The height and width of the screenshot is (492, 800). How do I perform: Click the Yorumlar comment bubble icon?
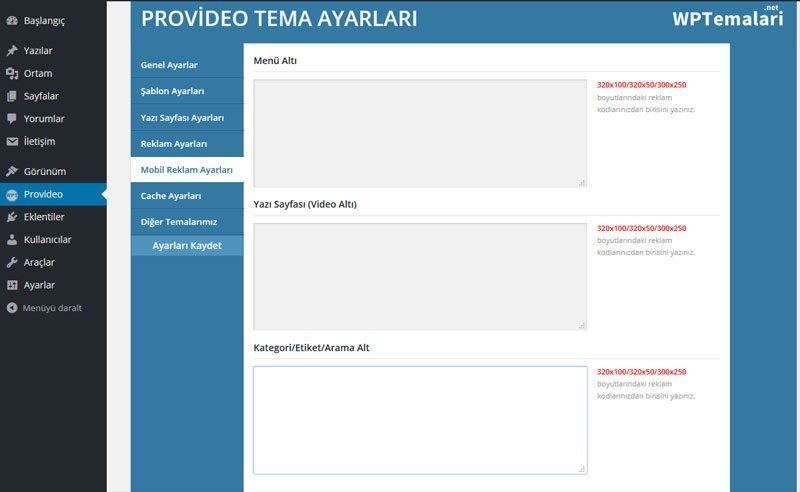point(12,118)
